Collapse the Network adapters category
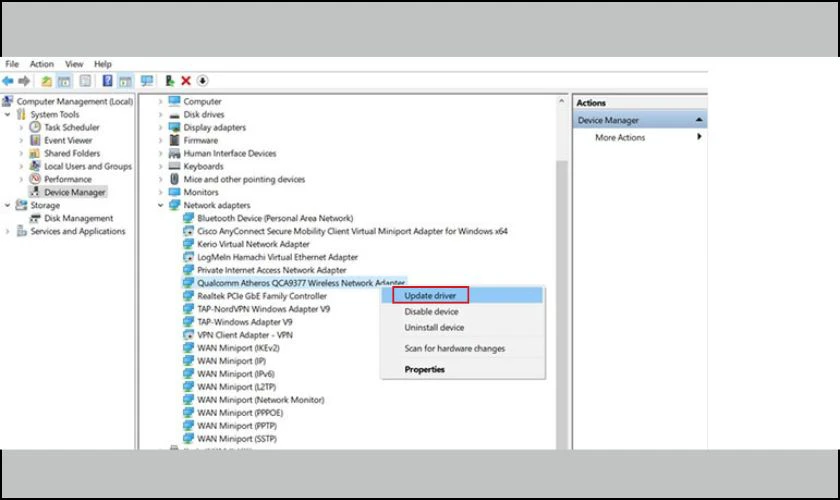Viewport: 840px width, 500px height. [x=161, y=205]
